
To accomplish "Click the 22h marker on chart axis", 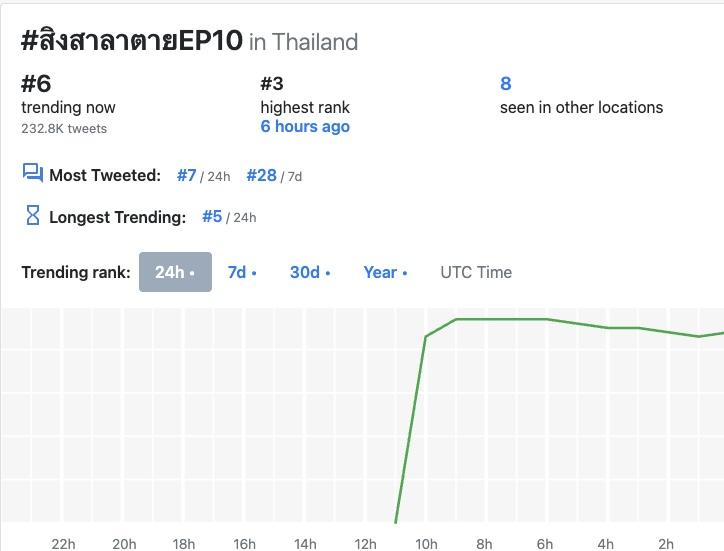I will coord(63,543).
